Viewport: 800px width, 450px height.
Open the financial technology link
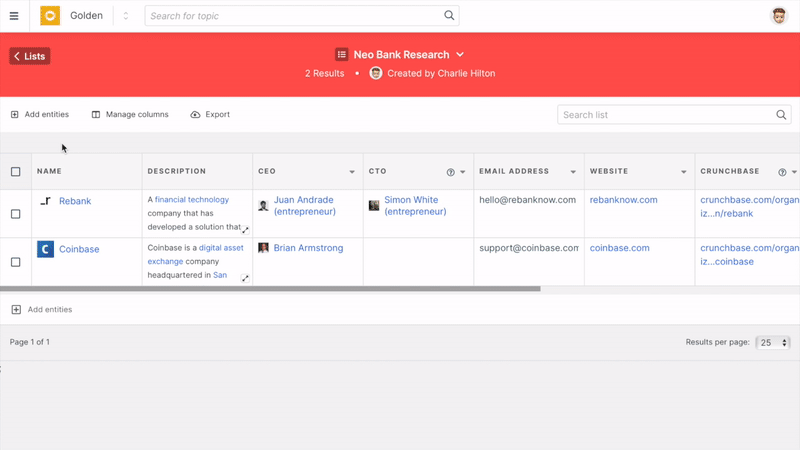[192, 199]
